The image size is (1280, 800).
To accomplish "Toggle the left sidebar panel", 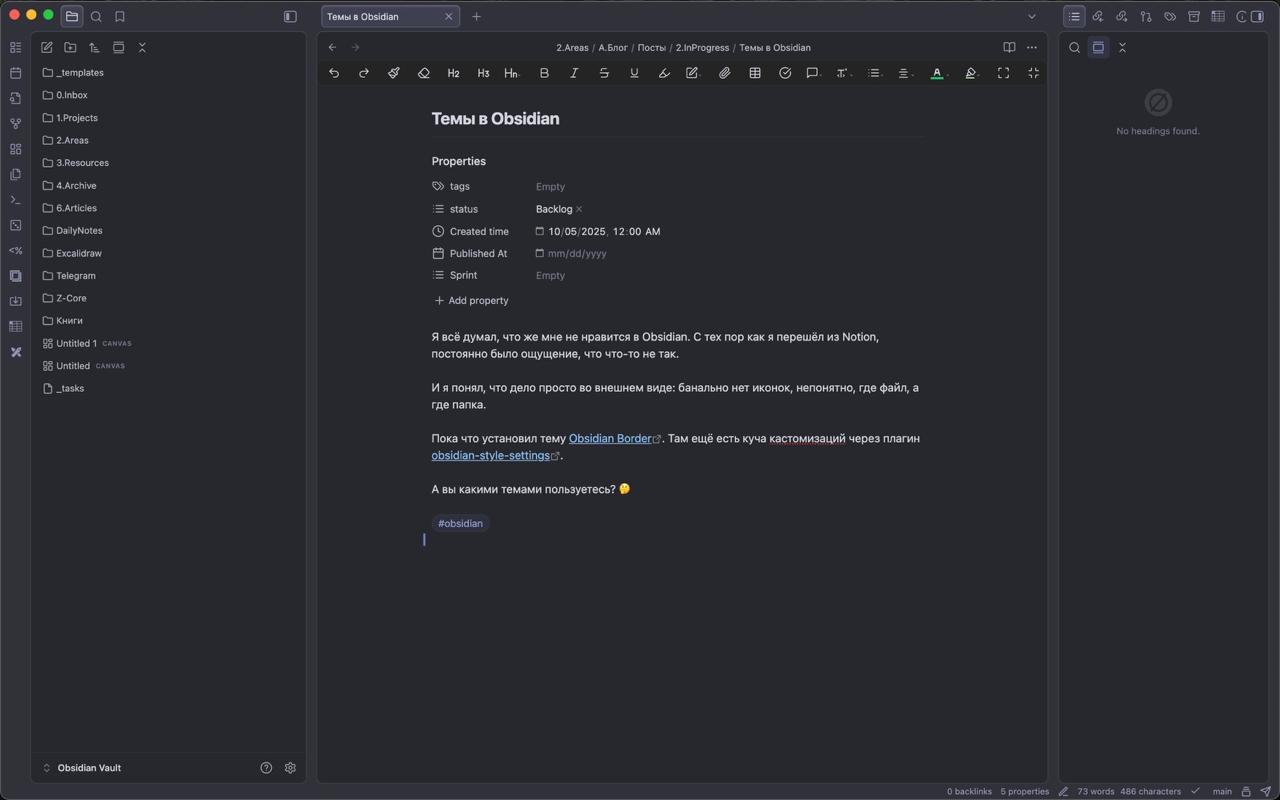I will (290, 16).
